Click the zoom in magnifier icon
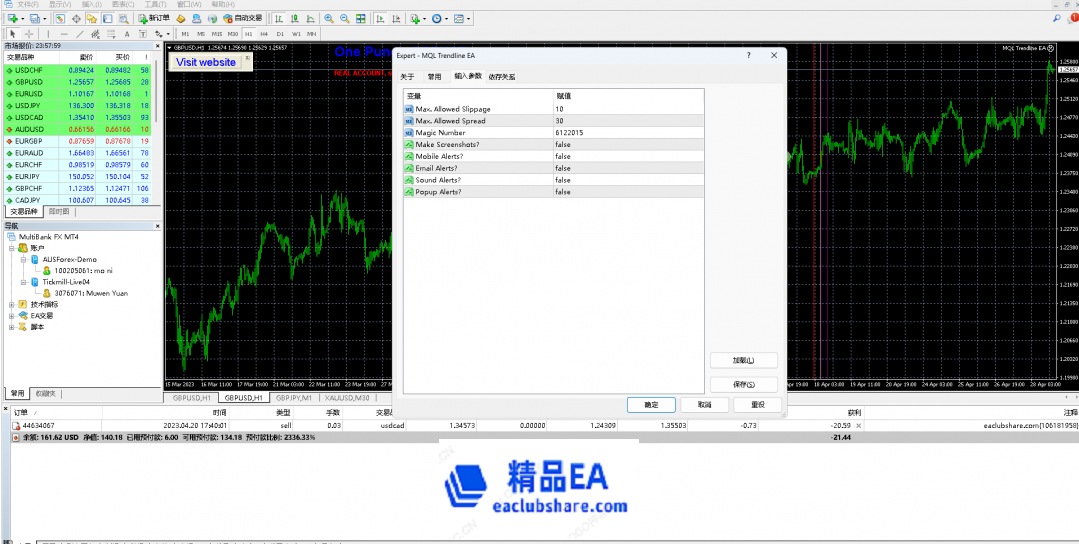Screen dimensions: 1079x544 click(x=329, y=19)
